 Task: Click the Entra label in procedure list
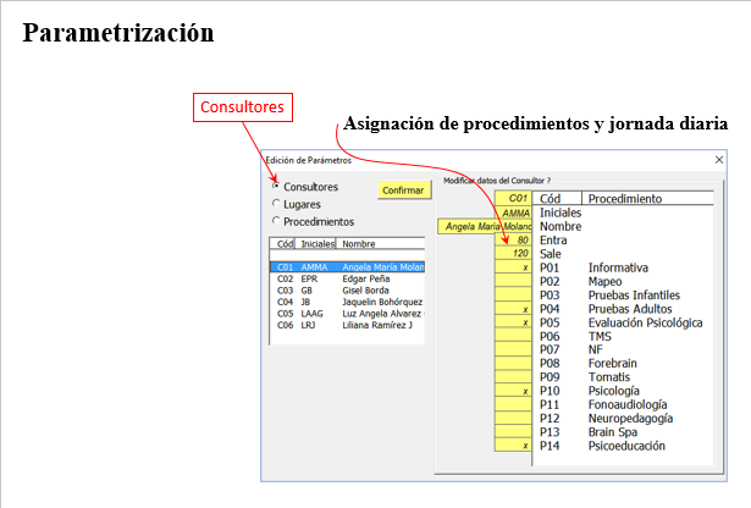click(x=553, y=240)
